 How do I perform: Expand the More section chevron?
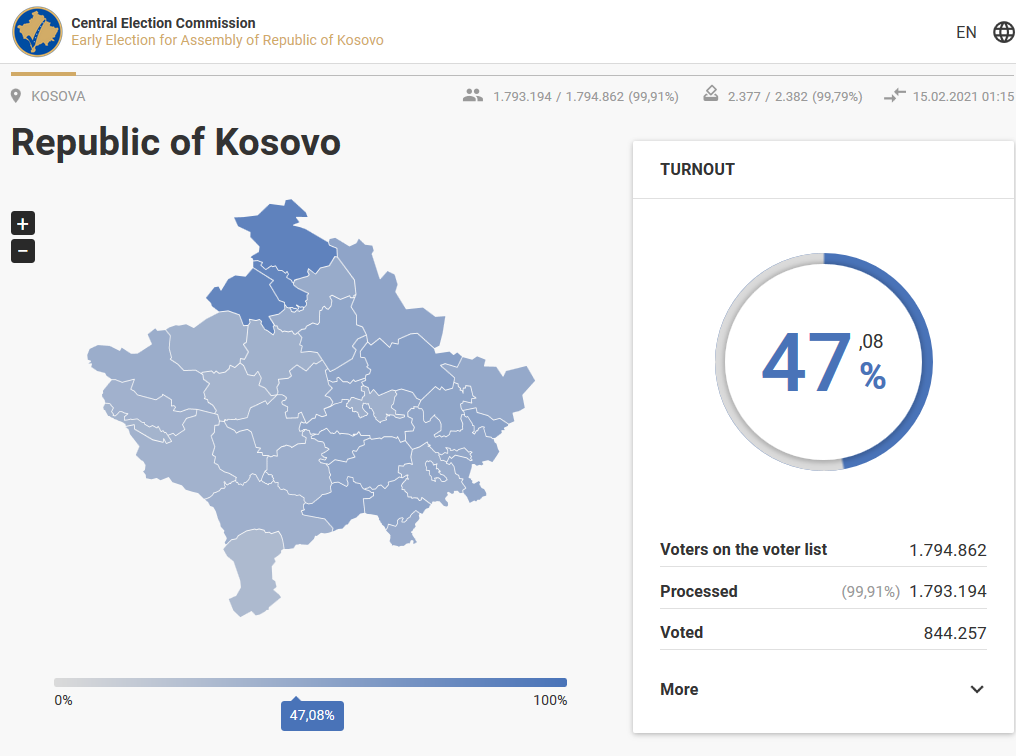[977, 689]
